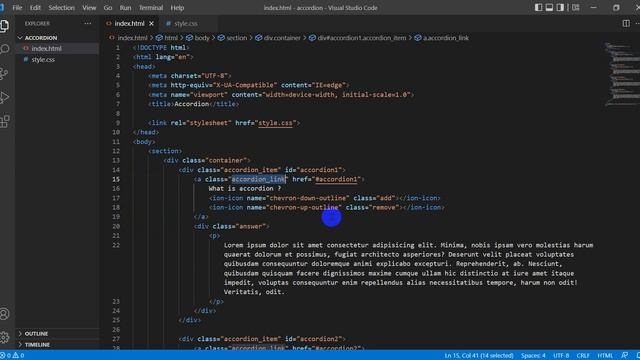The image size is (640, 360).
Task: Click line number 12 in the gutter
Action: tap(116, 151)
